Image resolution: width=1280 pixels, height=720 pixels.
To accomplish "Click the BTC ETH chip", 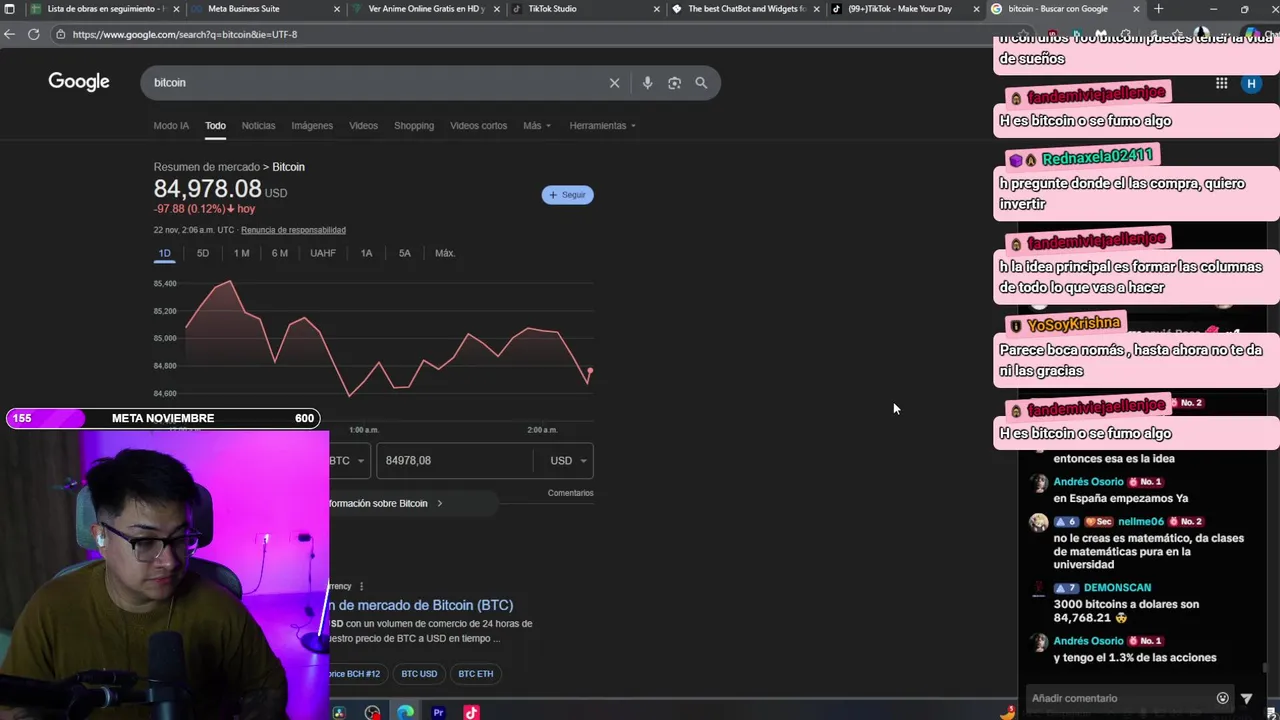I will tap(476, 674).
